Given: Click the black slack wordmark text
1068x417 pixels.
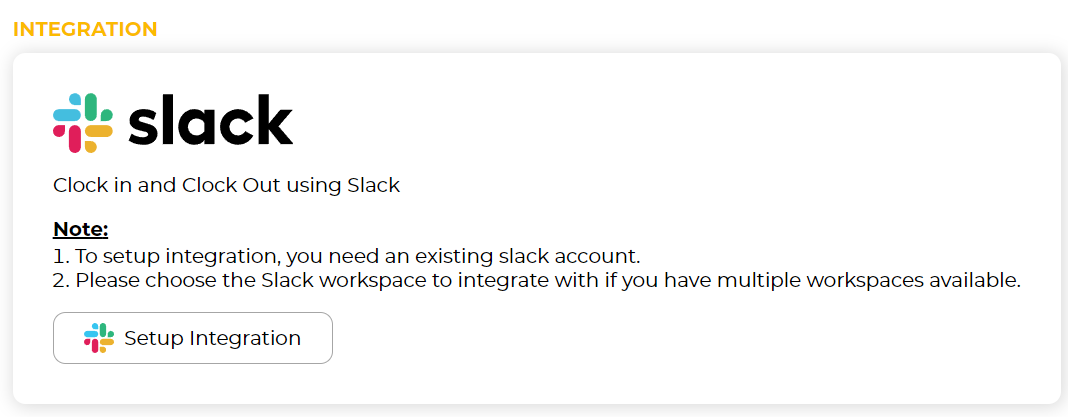Looking at the screenshot, I should pyautogui.click(x=210, y=119).
